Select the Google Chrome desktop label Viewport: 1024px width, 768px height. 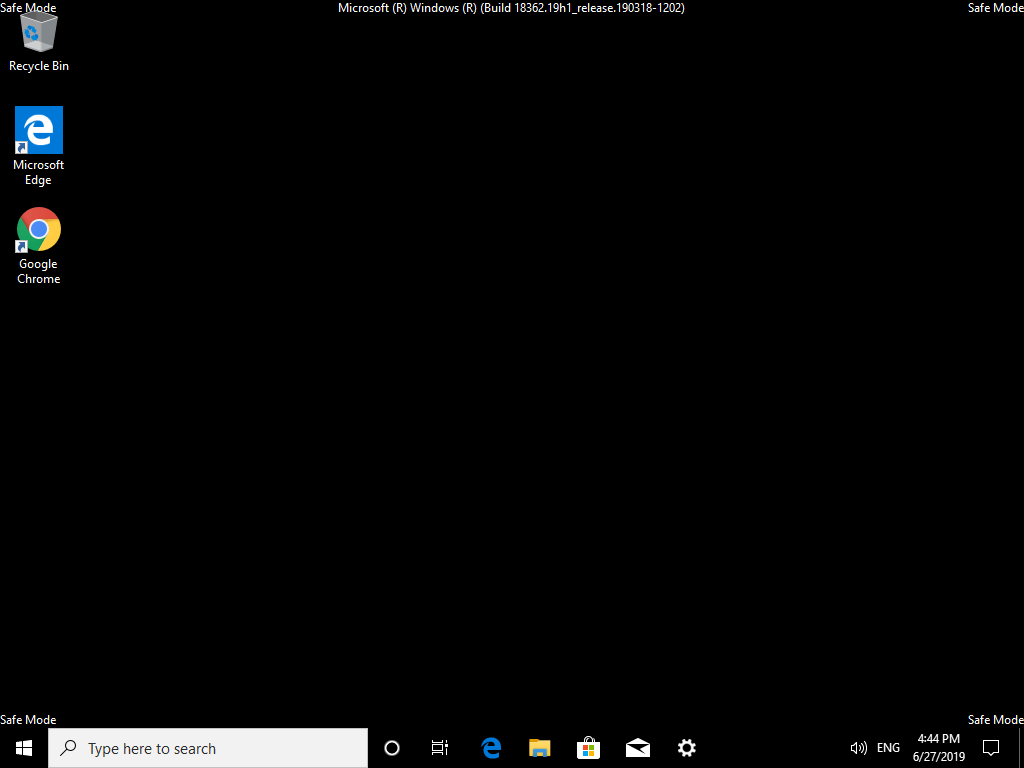coord(38,271)
